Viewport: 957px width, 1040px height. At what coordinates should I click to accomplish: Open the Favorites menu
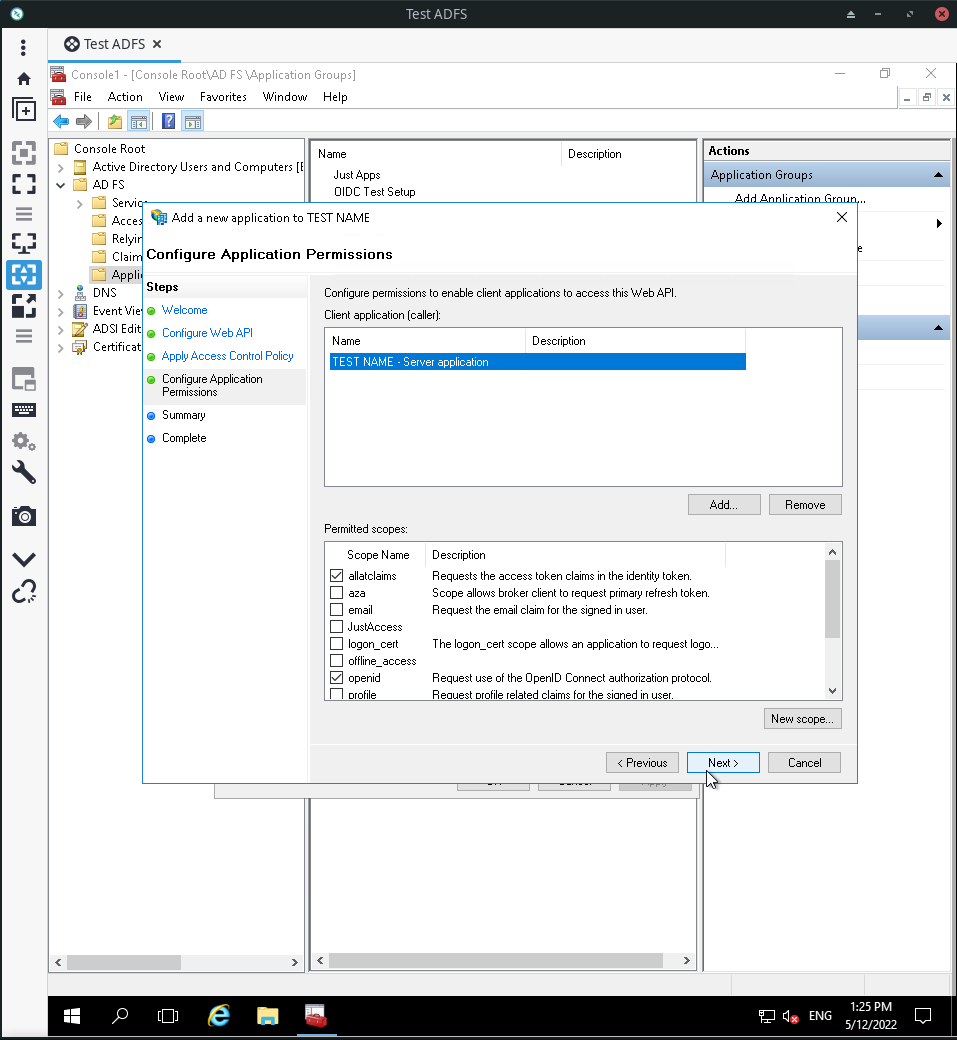pos(223,97)
